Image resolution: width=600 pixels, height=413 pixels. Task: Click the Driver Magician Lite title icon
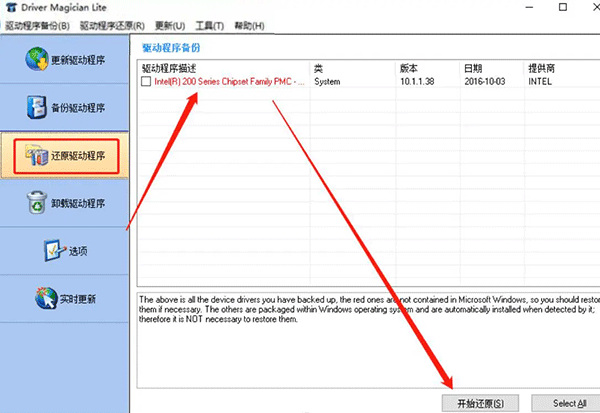(x=9, y=8)
